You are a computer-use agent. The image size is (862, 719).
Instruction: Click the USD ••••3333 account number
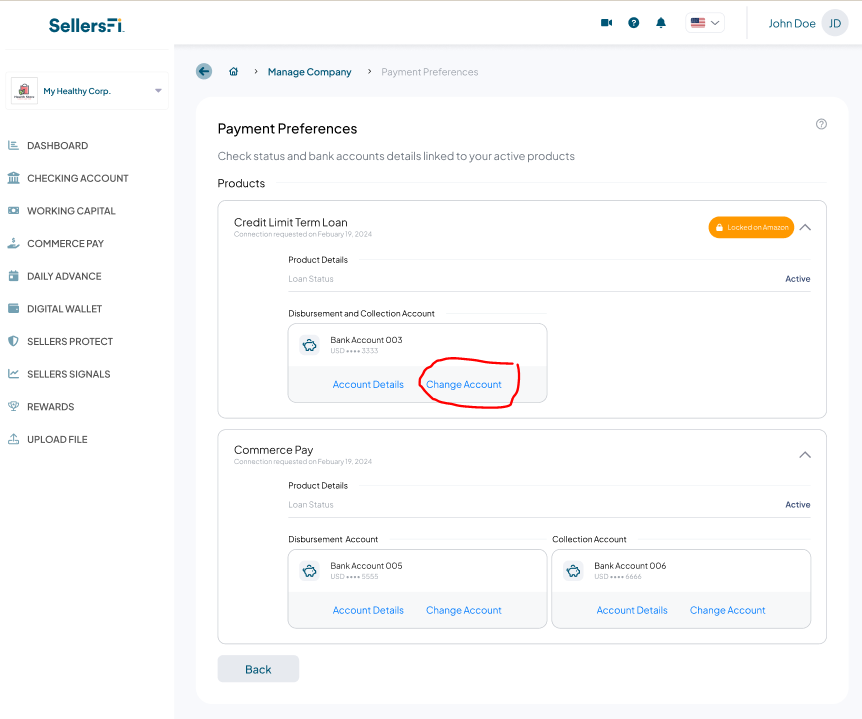click(354, 351)
